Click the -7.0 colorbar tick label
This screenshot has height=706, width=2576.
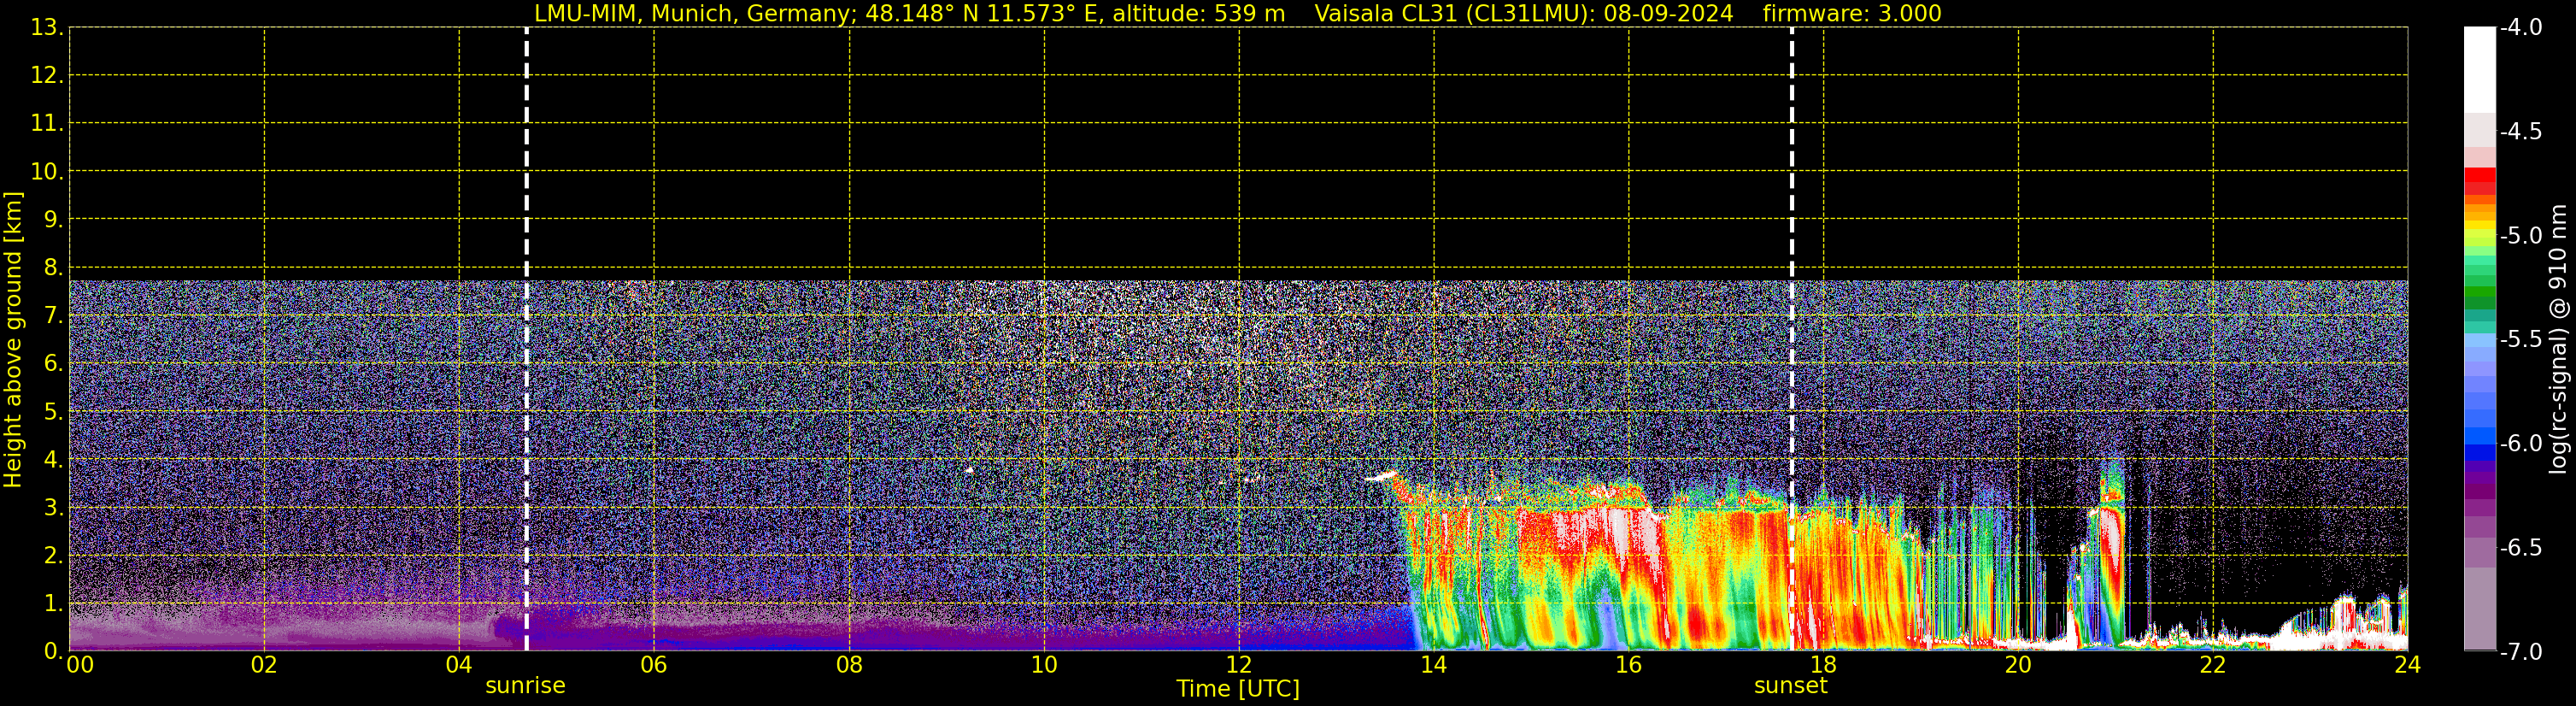2520,652
